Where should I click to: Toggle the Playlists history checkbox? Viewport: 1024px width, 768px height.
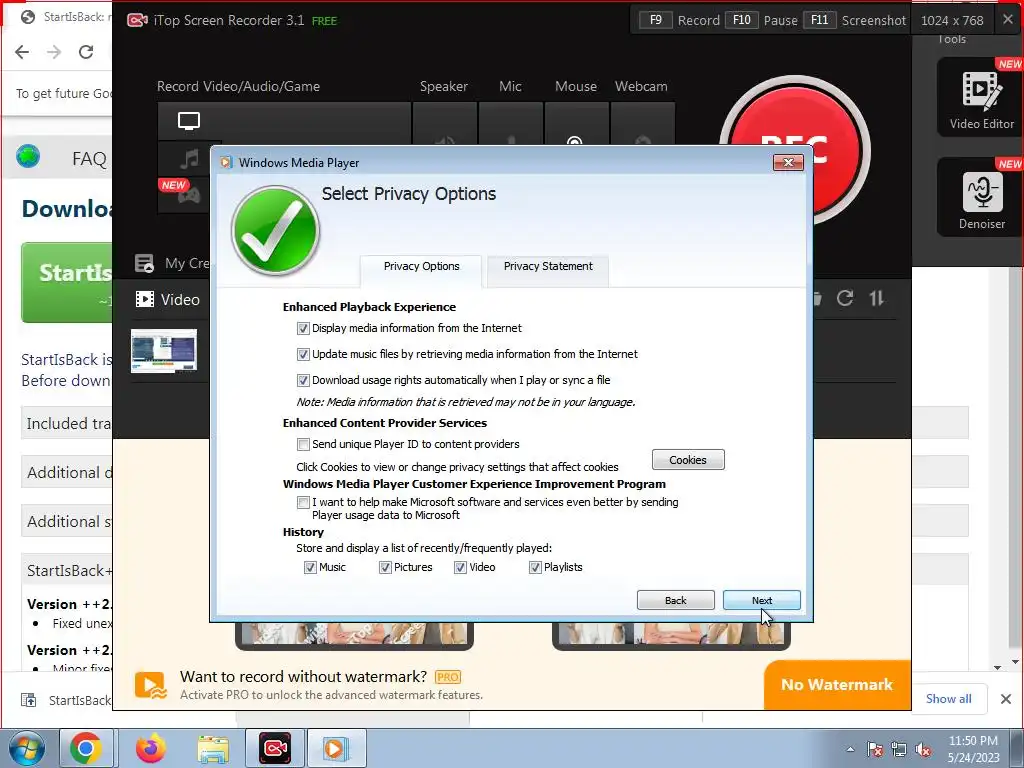coord(535,568)
